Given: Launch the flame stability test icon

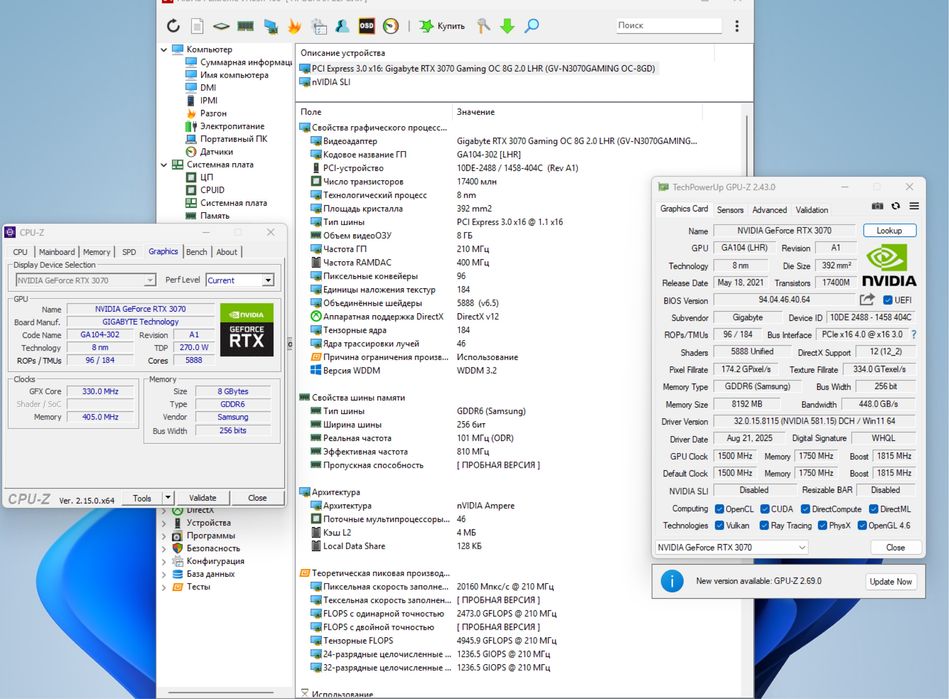Looking at the screenshot, I should [x=294, y=26].
